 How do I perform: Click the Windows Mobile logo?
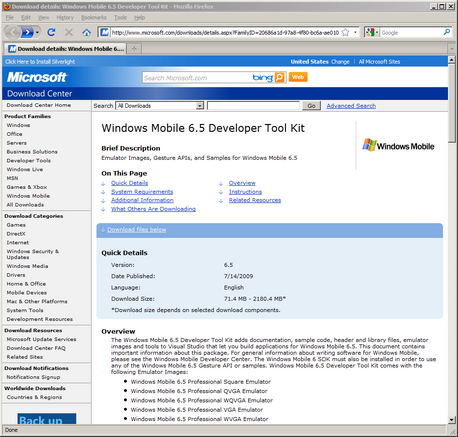(x=398, y=146)
